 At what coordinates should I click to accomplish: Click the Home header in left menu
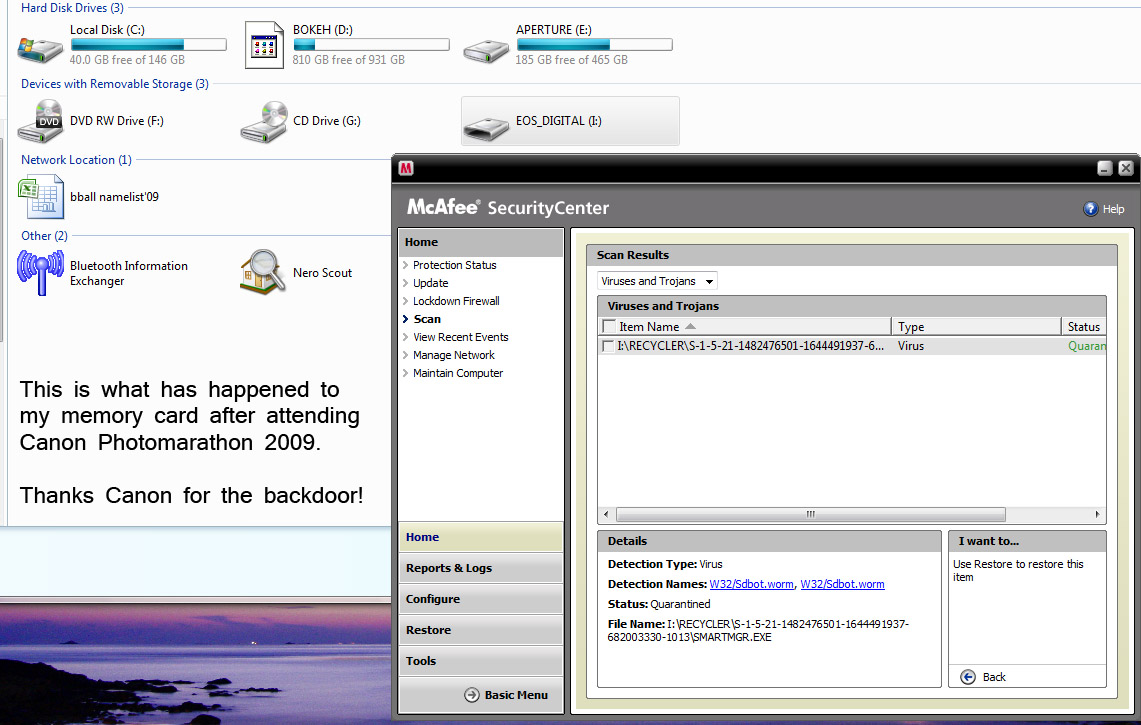[480, 242]
